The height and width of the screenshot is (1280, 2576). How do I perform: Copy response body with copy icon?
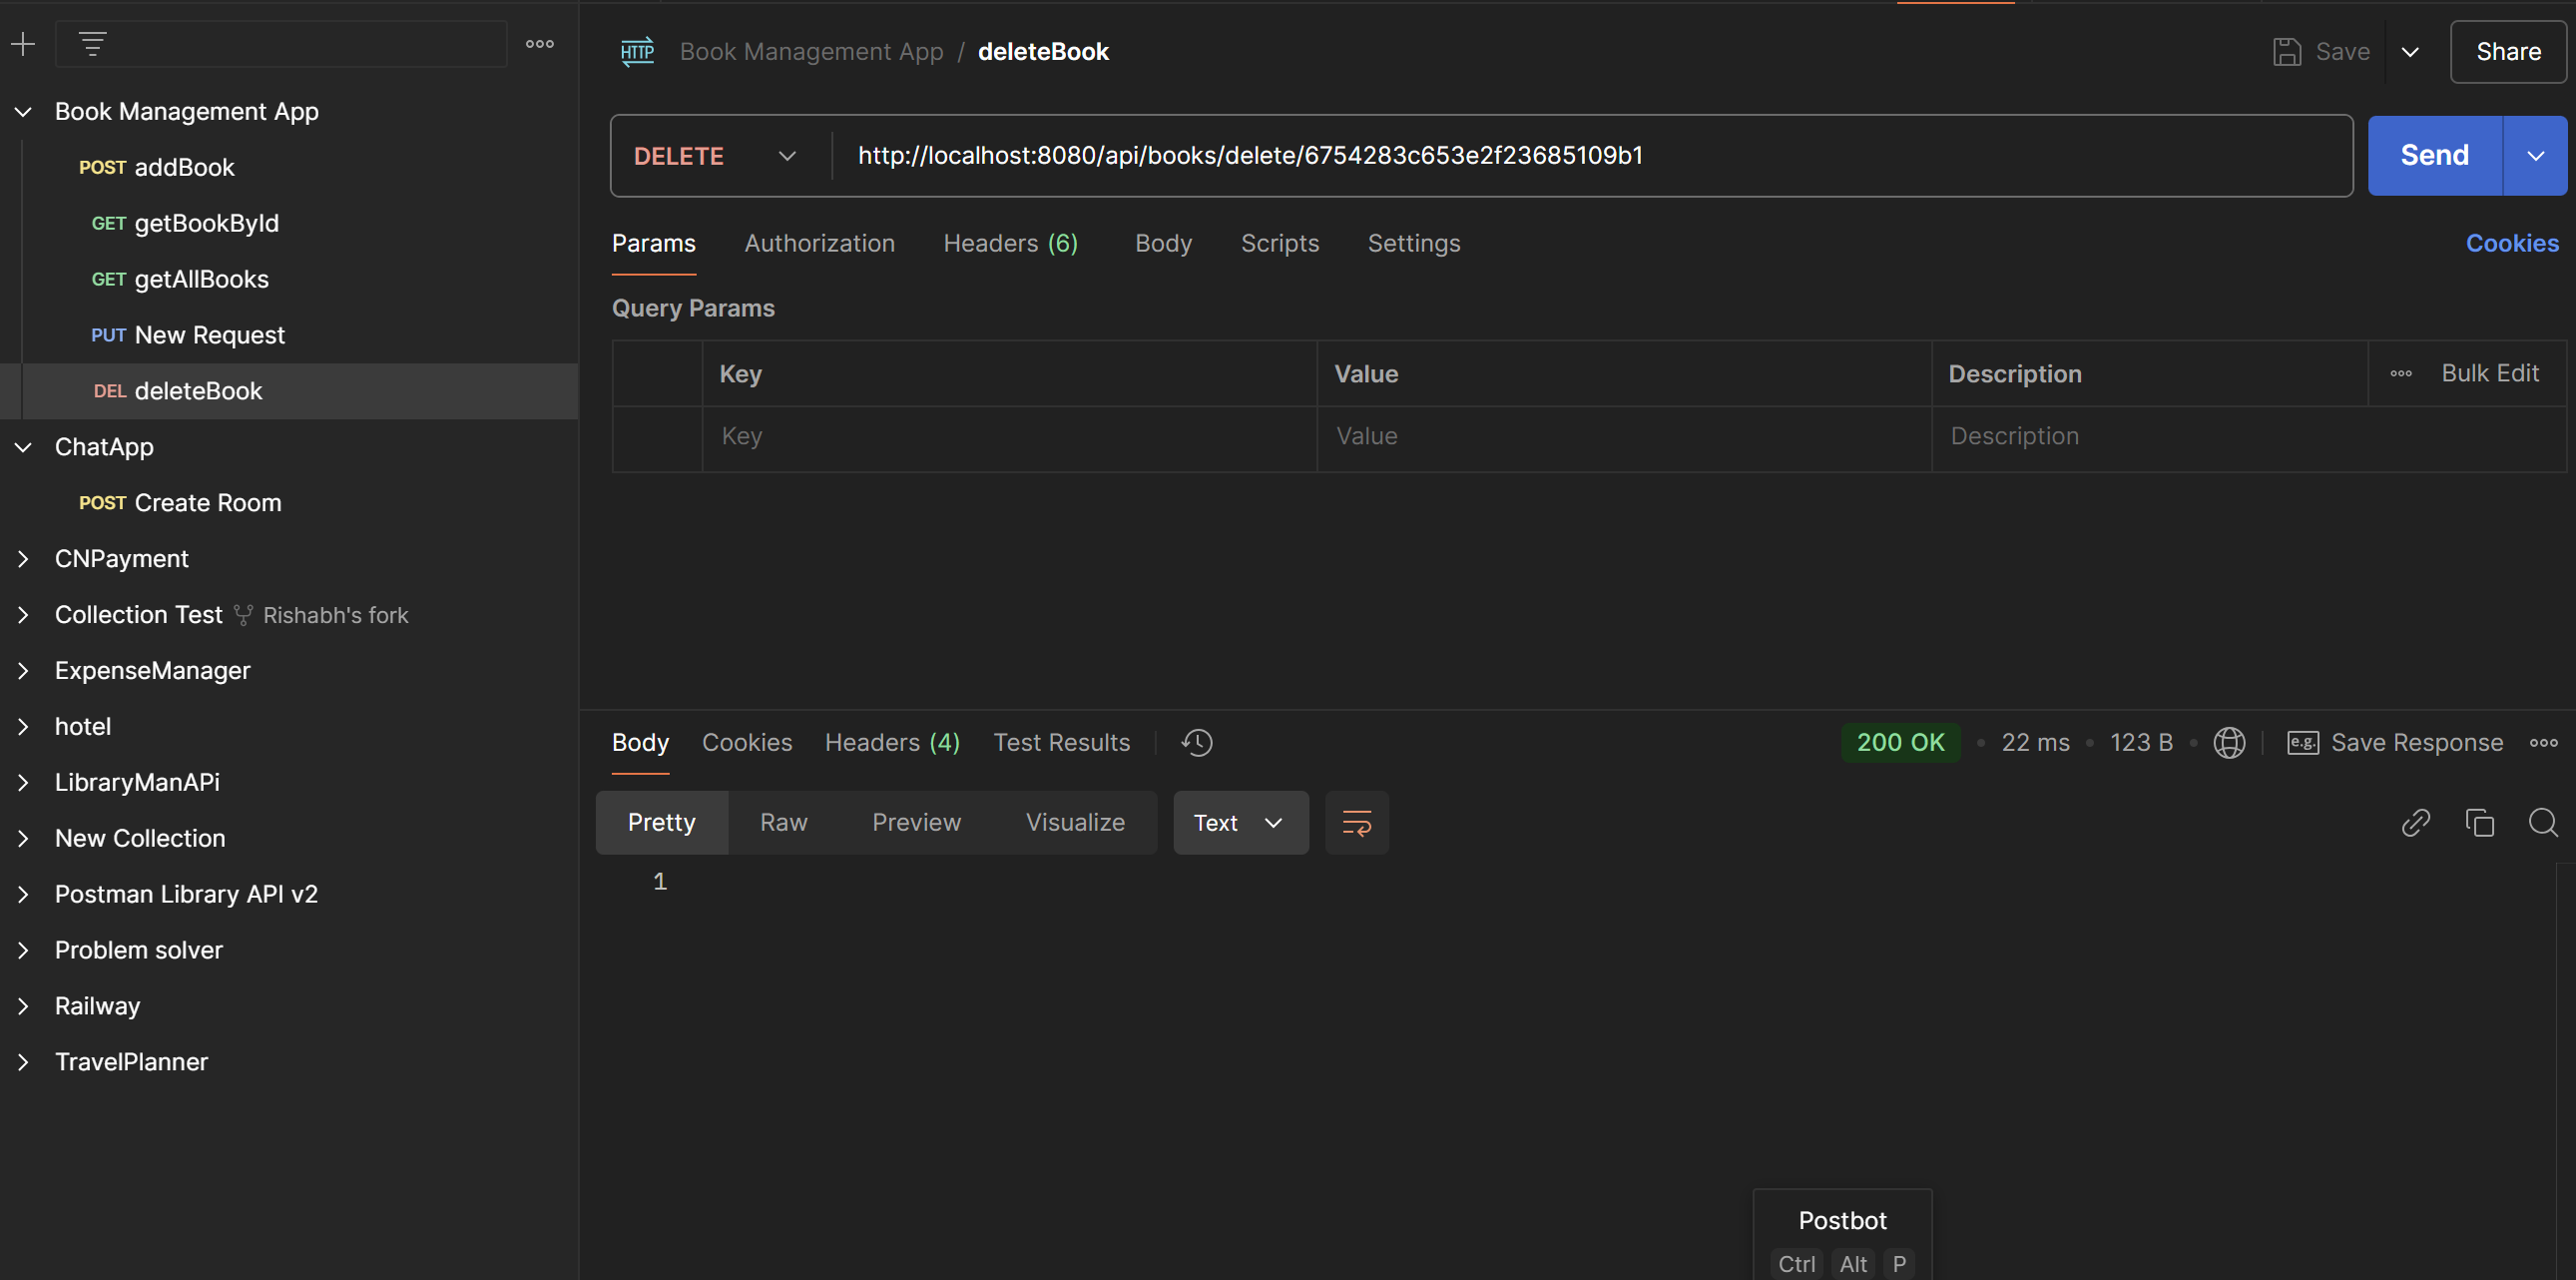click(2479, 823)
